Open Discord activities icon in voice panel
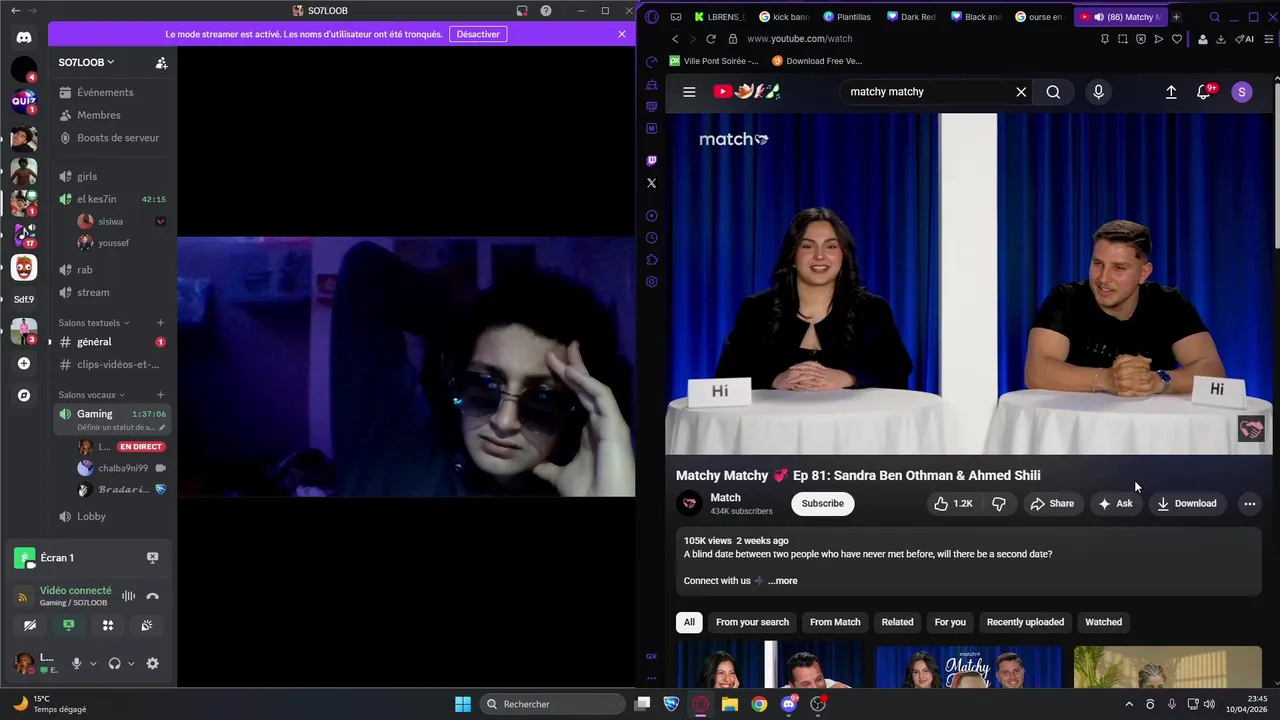1280x720 pixels. tap(108, 625)
